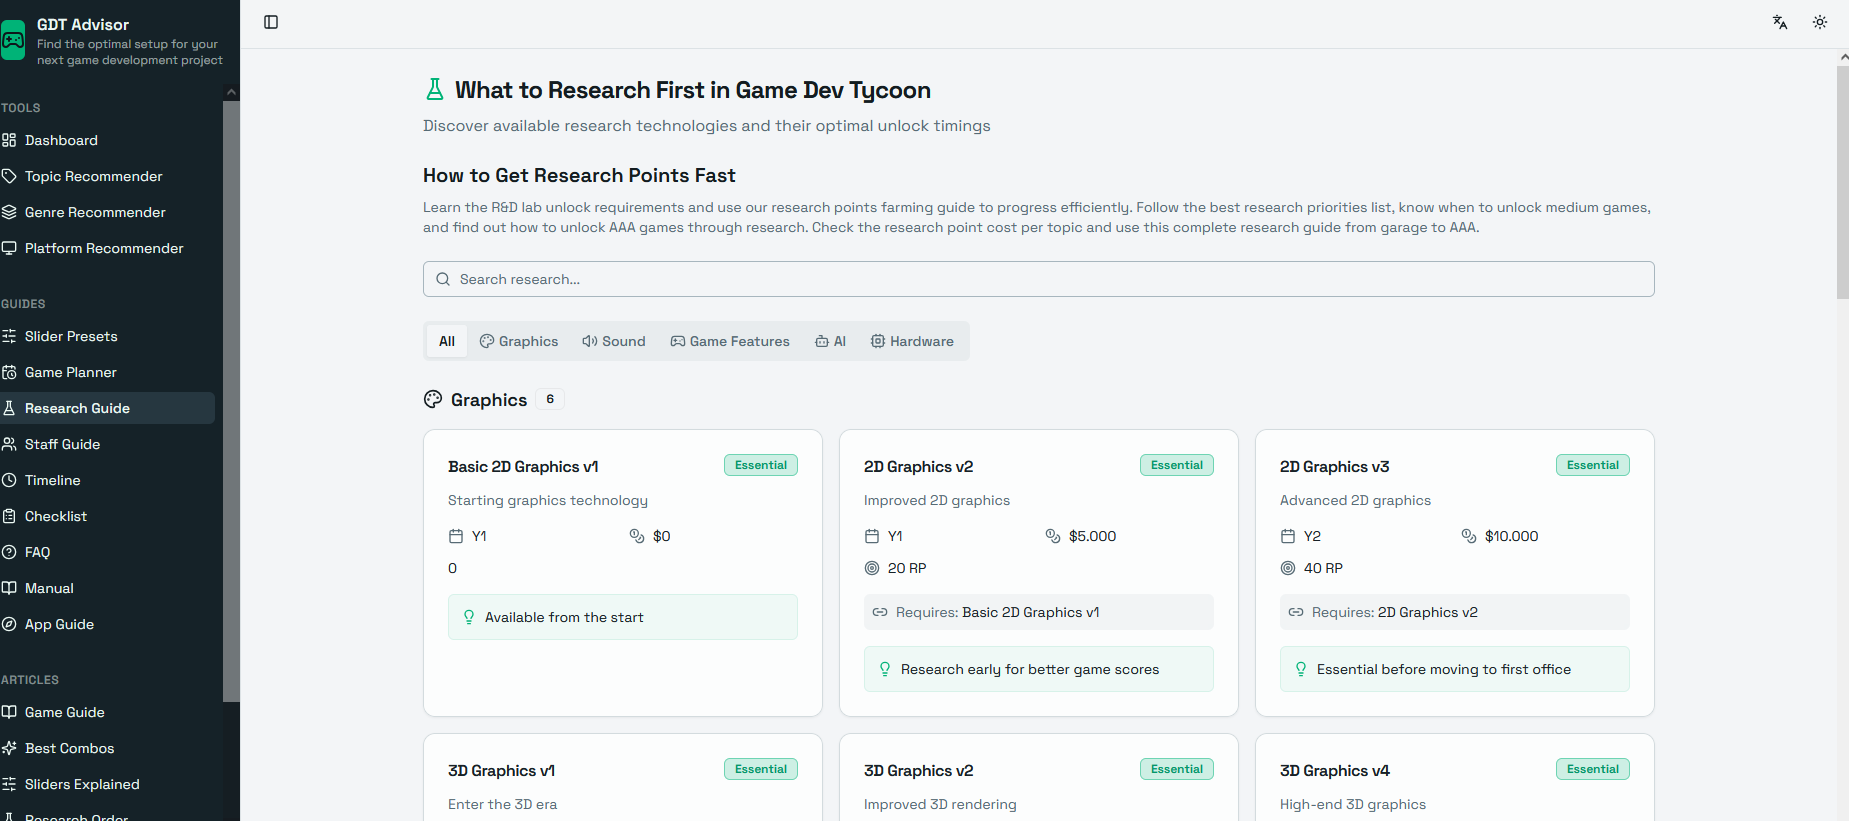Image resolution: width=1849 pixels, height=821 pixels.
Task: Open Dashboard from the sidebar
Action: point(107,140)
